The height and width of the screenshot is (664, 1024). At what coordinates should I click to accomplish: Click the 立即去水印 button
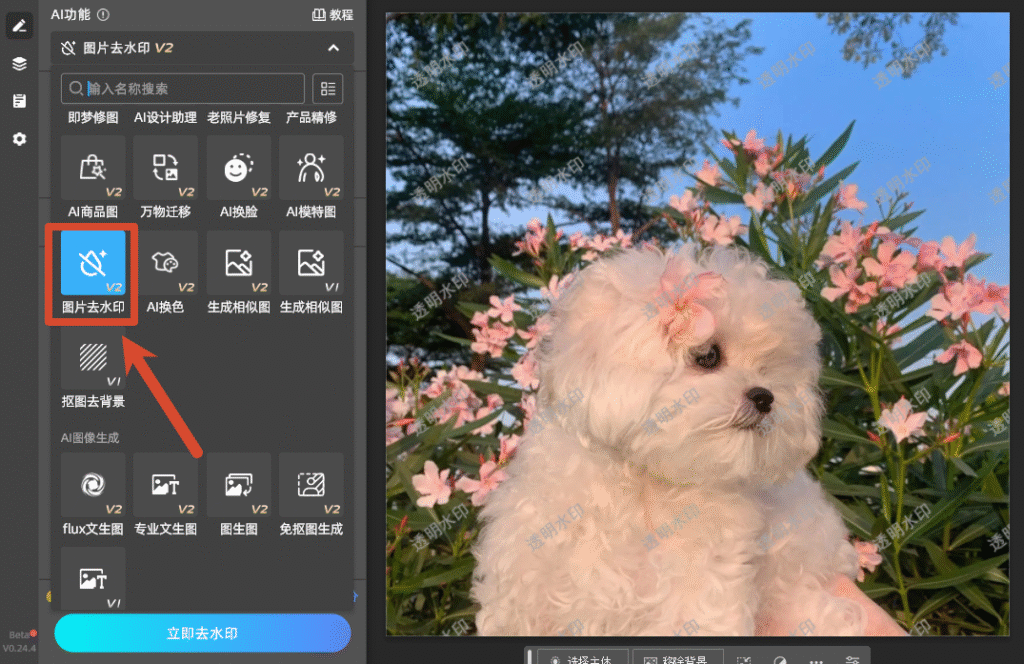pyautogui.click(x=202, y=633)
